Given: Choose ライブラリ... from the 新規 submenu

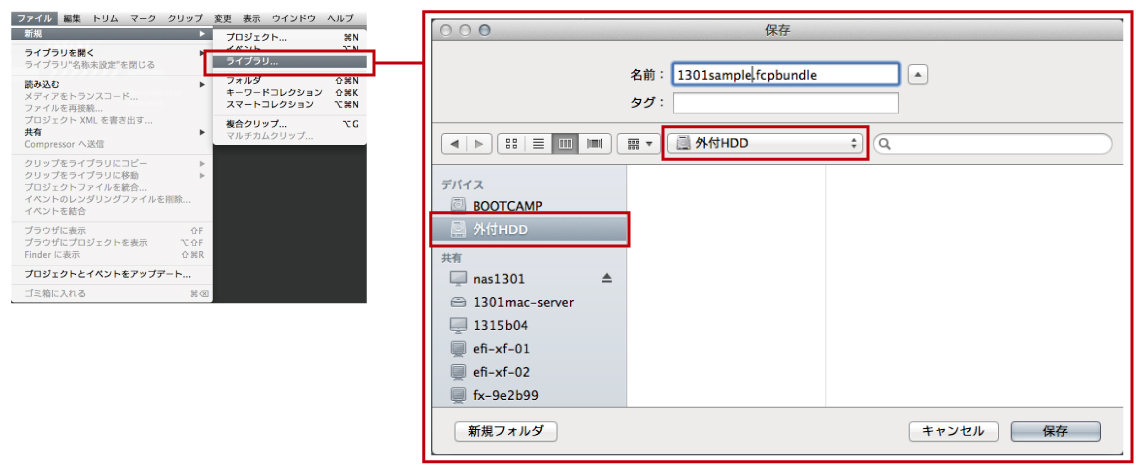Looking at the screenshot, I should [x=252, y=62].
